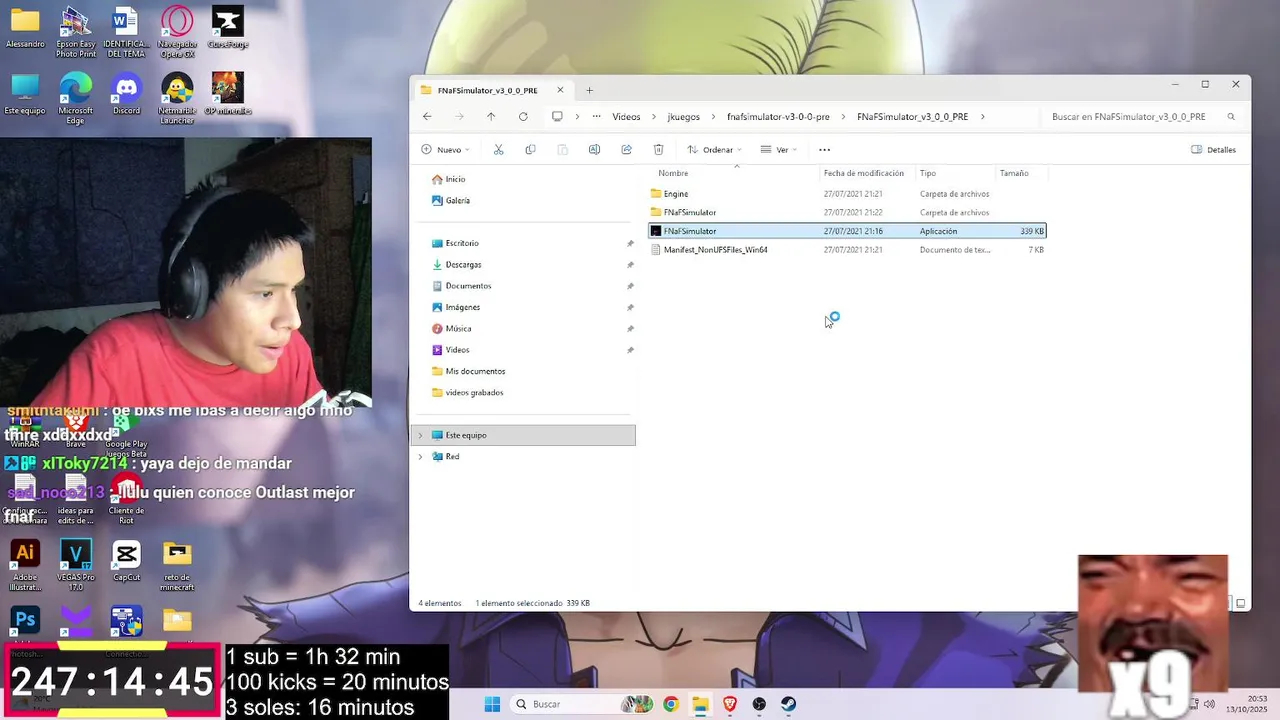This screenshot has width=1280, height=720.
Task: Open Discord desktop shortcut
Action: (126, 95)
